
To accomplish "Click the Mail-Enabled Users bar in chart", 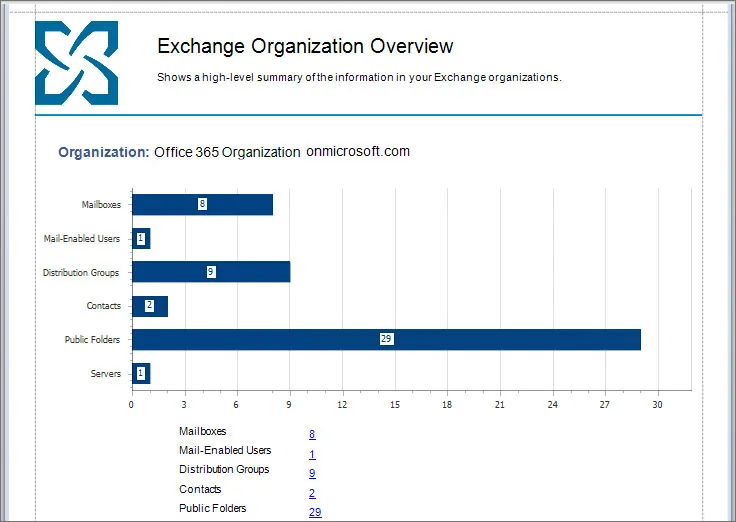I will [141, 238].
